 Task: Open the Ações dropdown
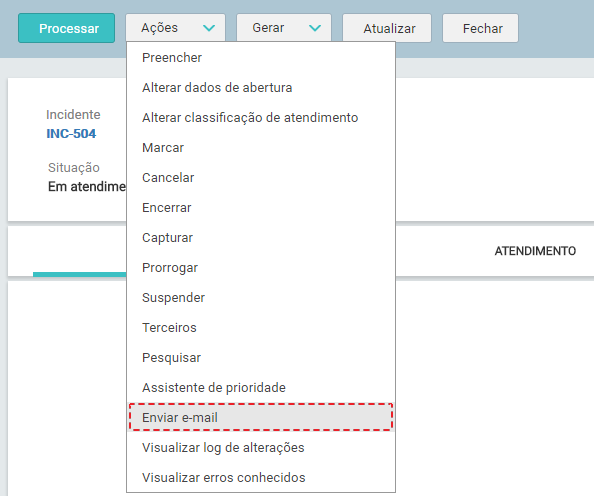(175, 28)
